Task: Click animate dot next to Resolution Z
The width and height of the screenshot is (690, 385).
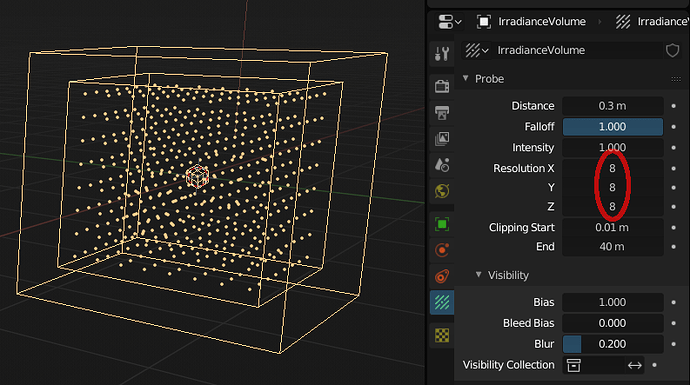Action: (674, 207)
